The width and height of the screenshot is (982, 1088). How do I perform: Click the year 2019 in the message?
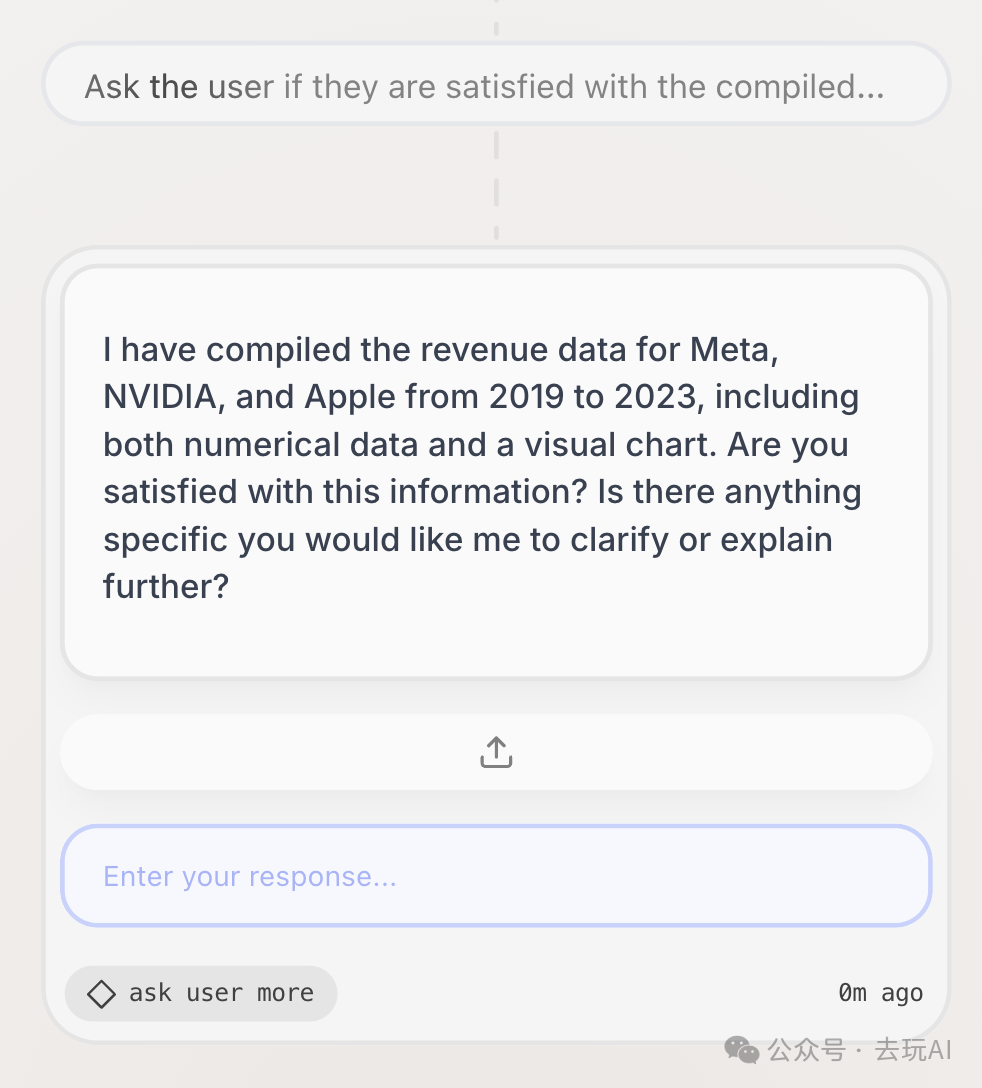[529, 397]
